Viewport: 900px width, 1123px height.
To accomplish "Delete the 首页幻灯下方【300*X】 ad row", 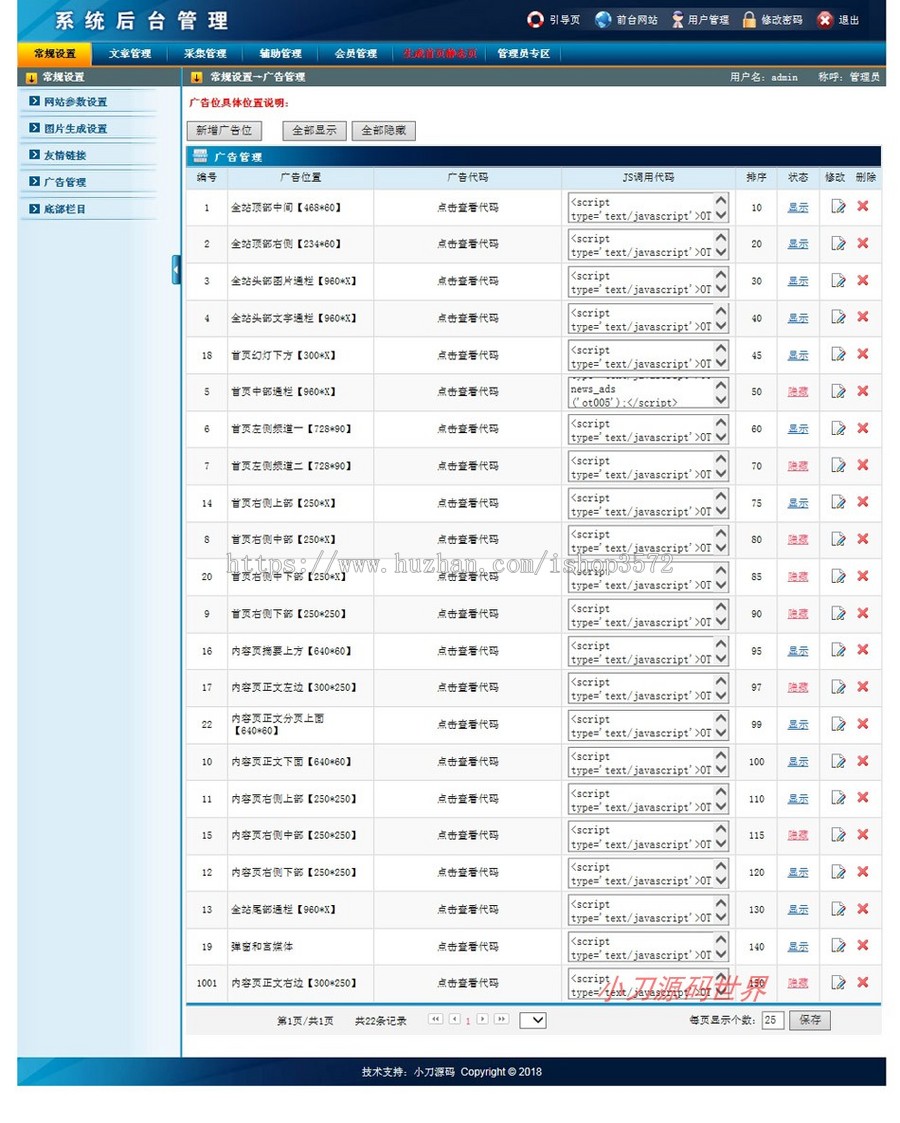I will (863, 355).
